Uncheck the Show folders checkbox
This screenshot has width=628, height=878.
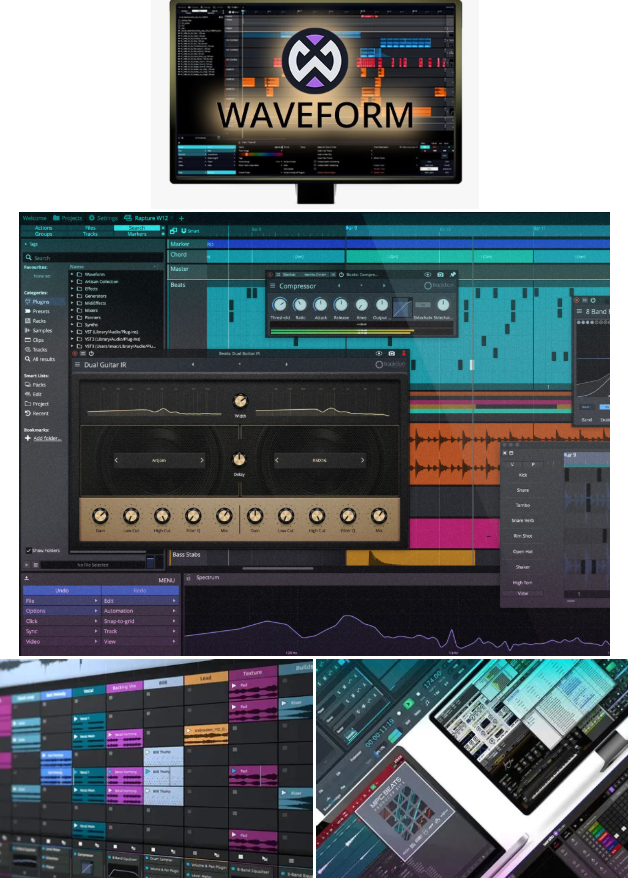[29, 550]
